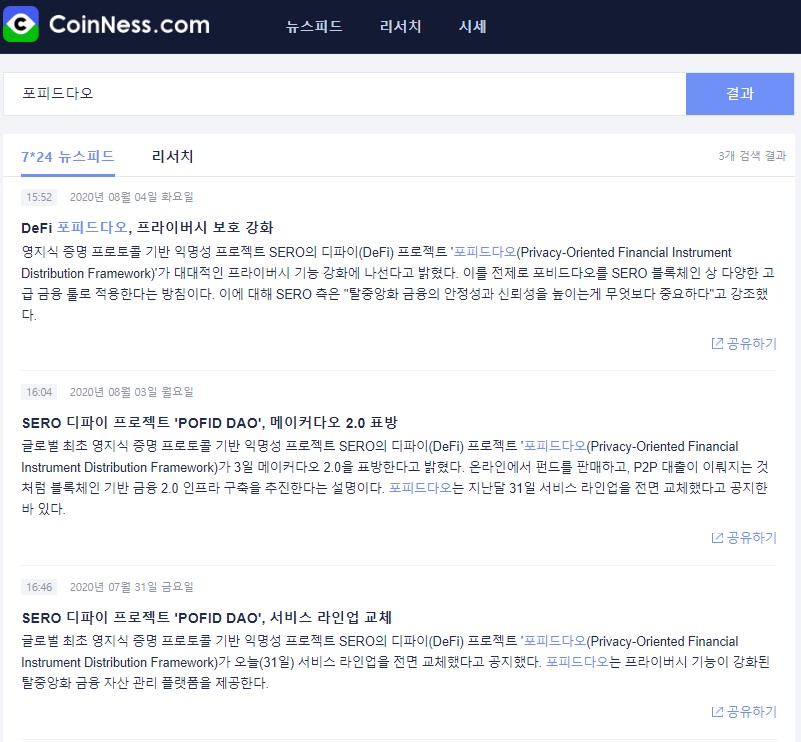Click the date 2020년 07월 31일 금요일

pos(132,587)
